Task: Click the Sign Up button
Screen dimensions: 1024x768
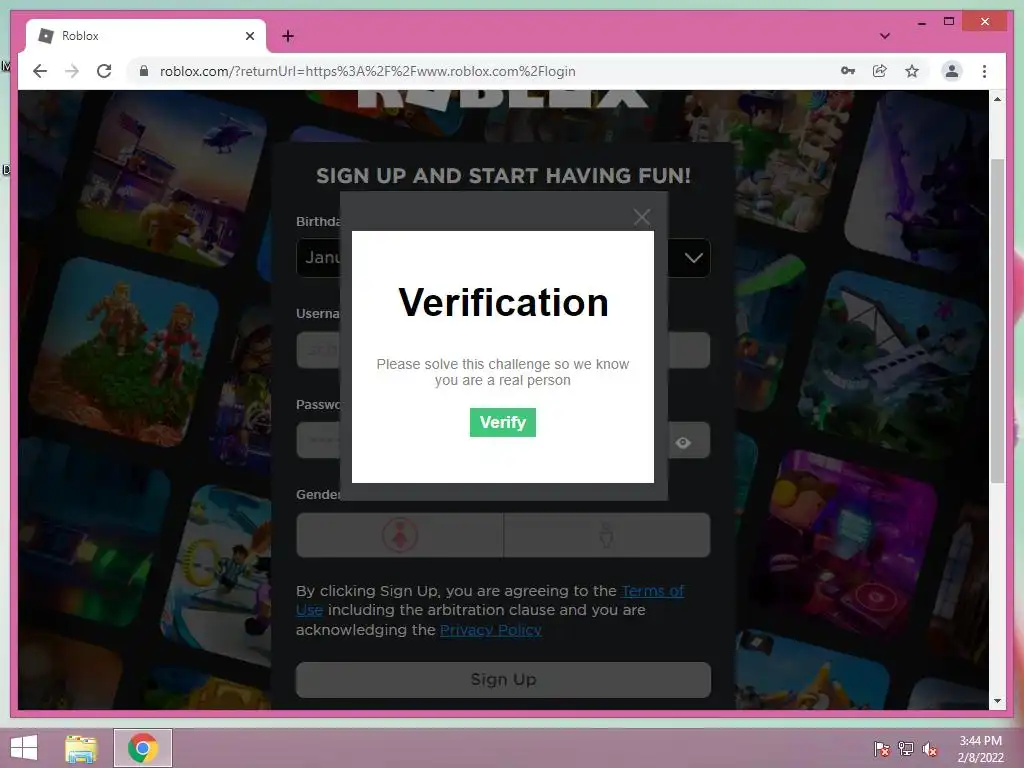Action: pos(503,680)
